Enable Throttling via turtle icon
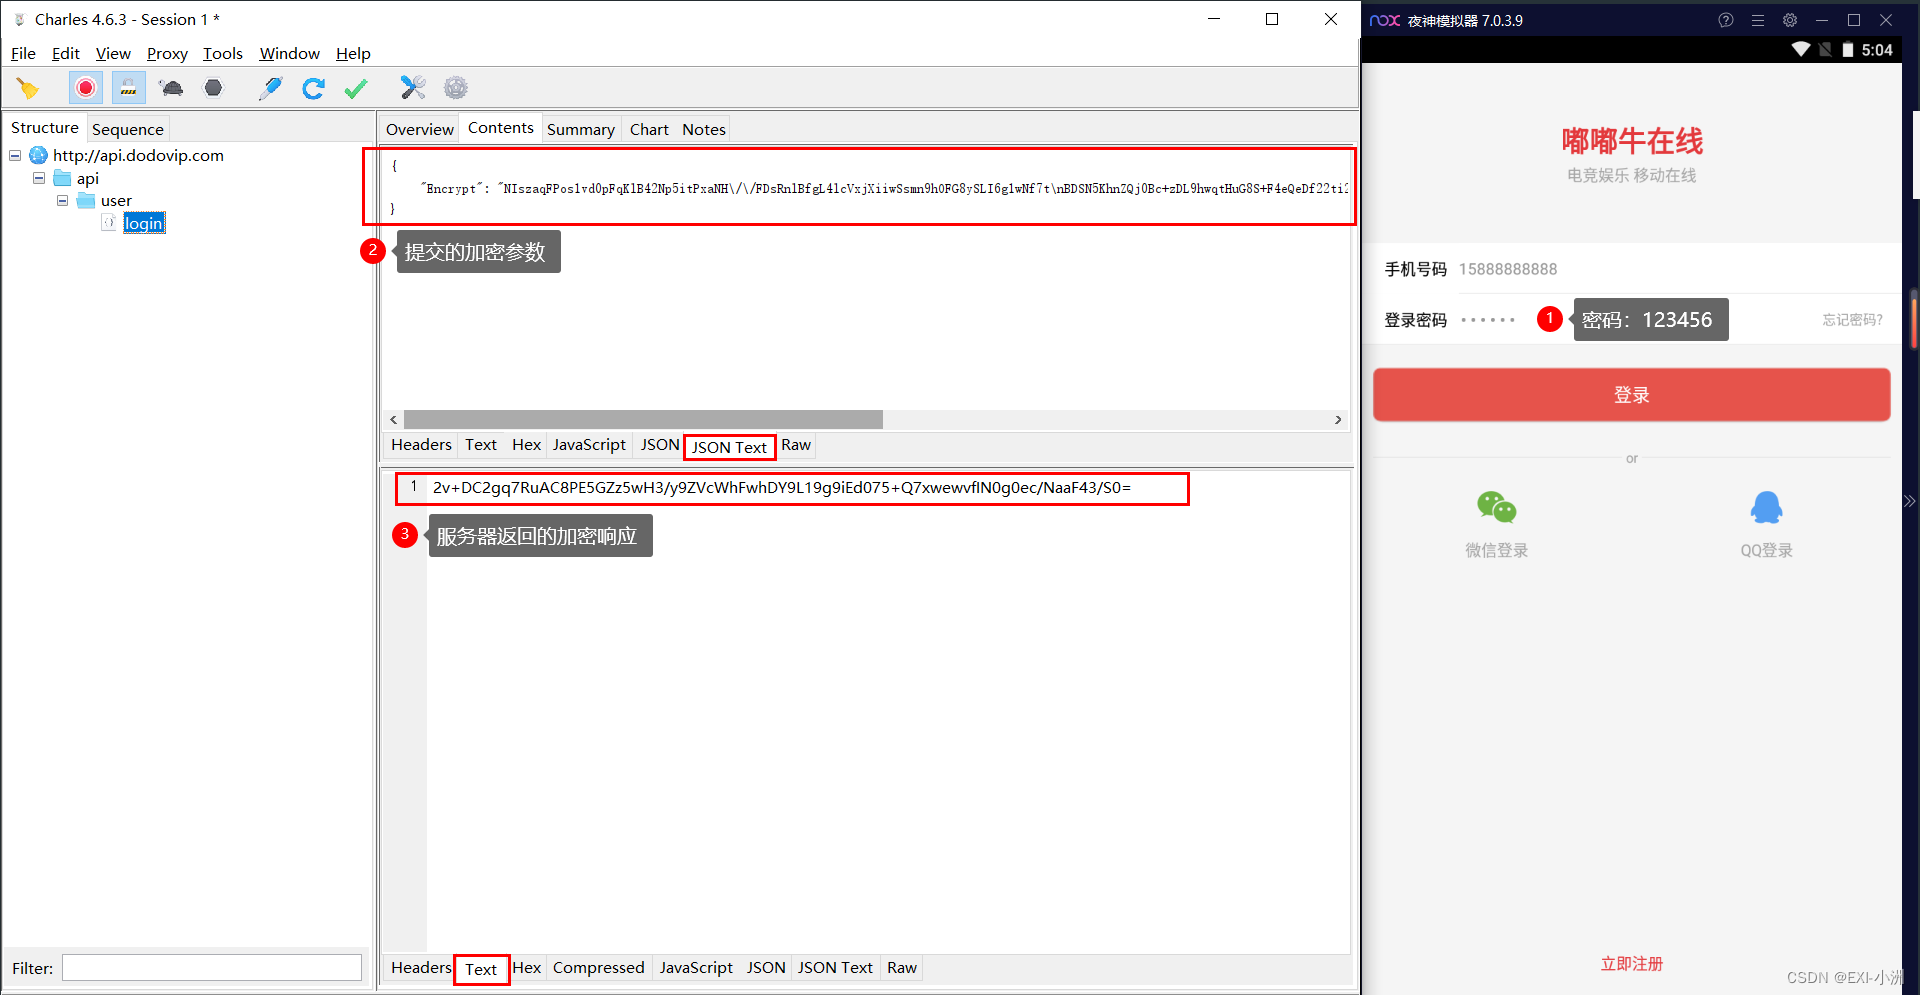The width and height of the screenshot is (1920, 995). coord(170,88)
